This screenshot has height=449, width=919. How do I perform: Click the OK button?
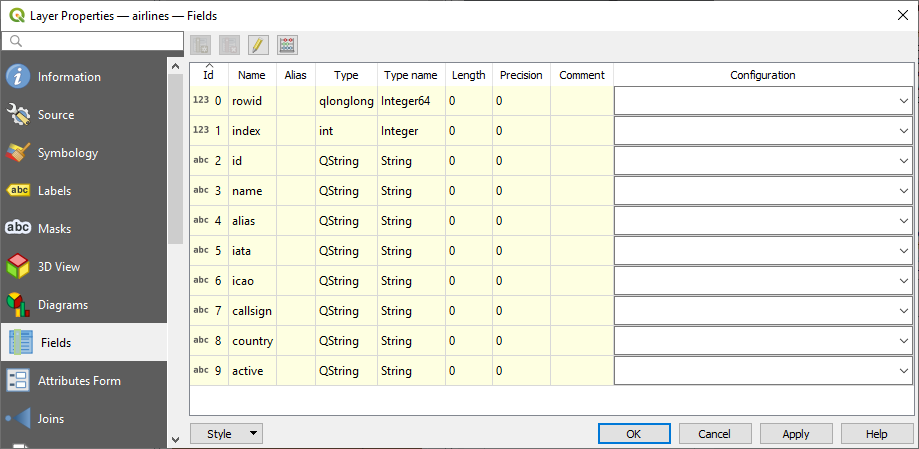coord(633,434)
